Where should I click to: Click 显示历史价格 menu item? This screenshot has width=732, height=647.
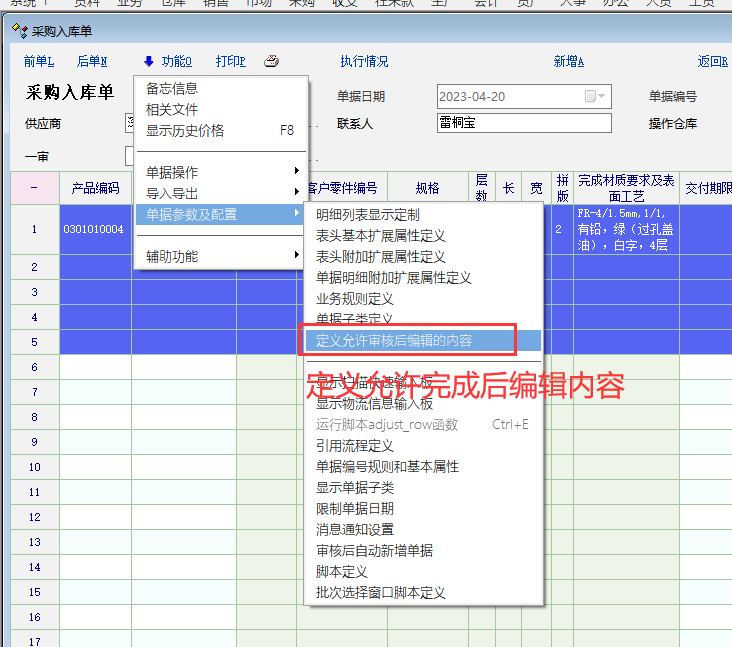coord(185,131)
